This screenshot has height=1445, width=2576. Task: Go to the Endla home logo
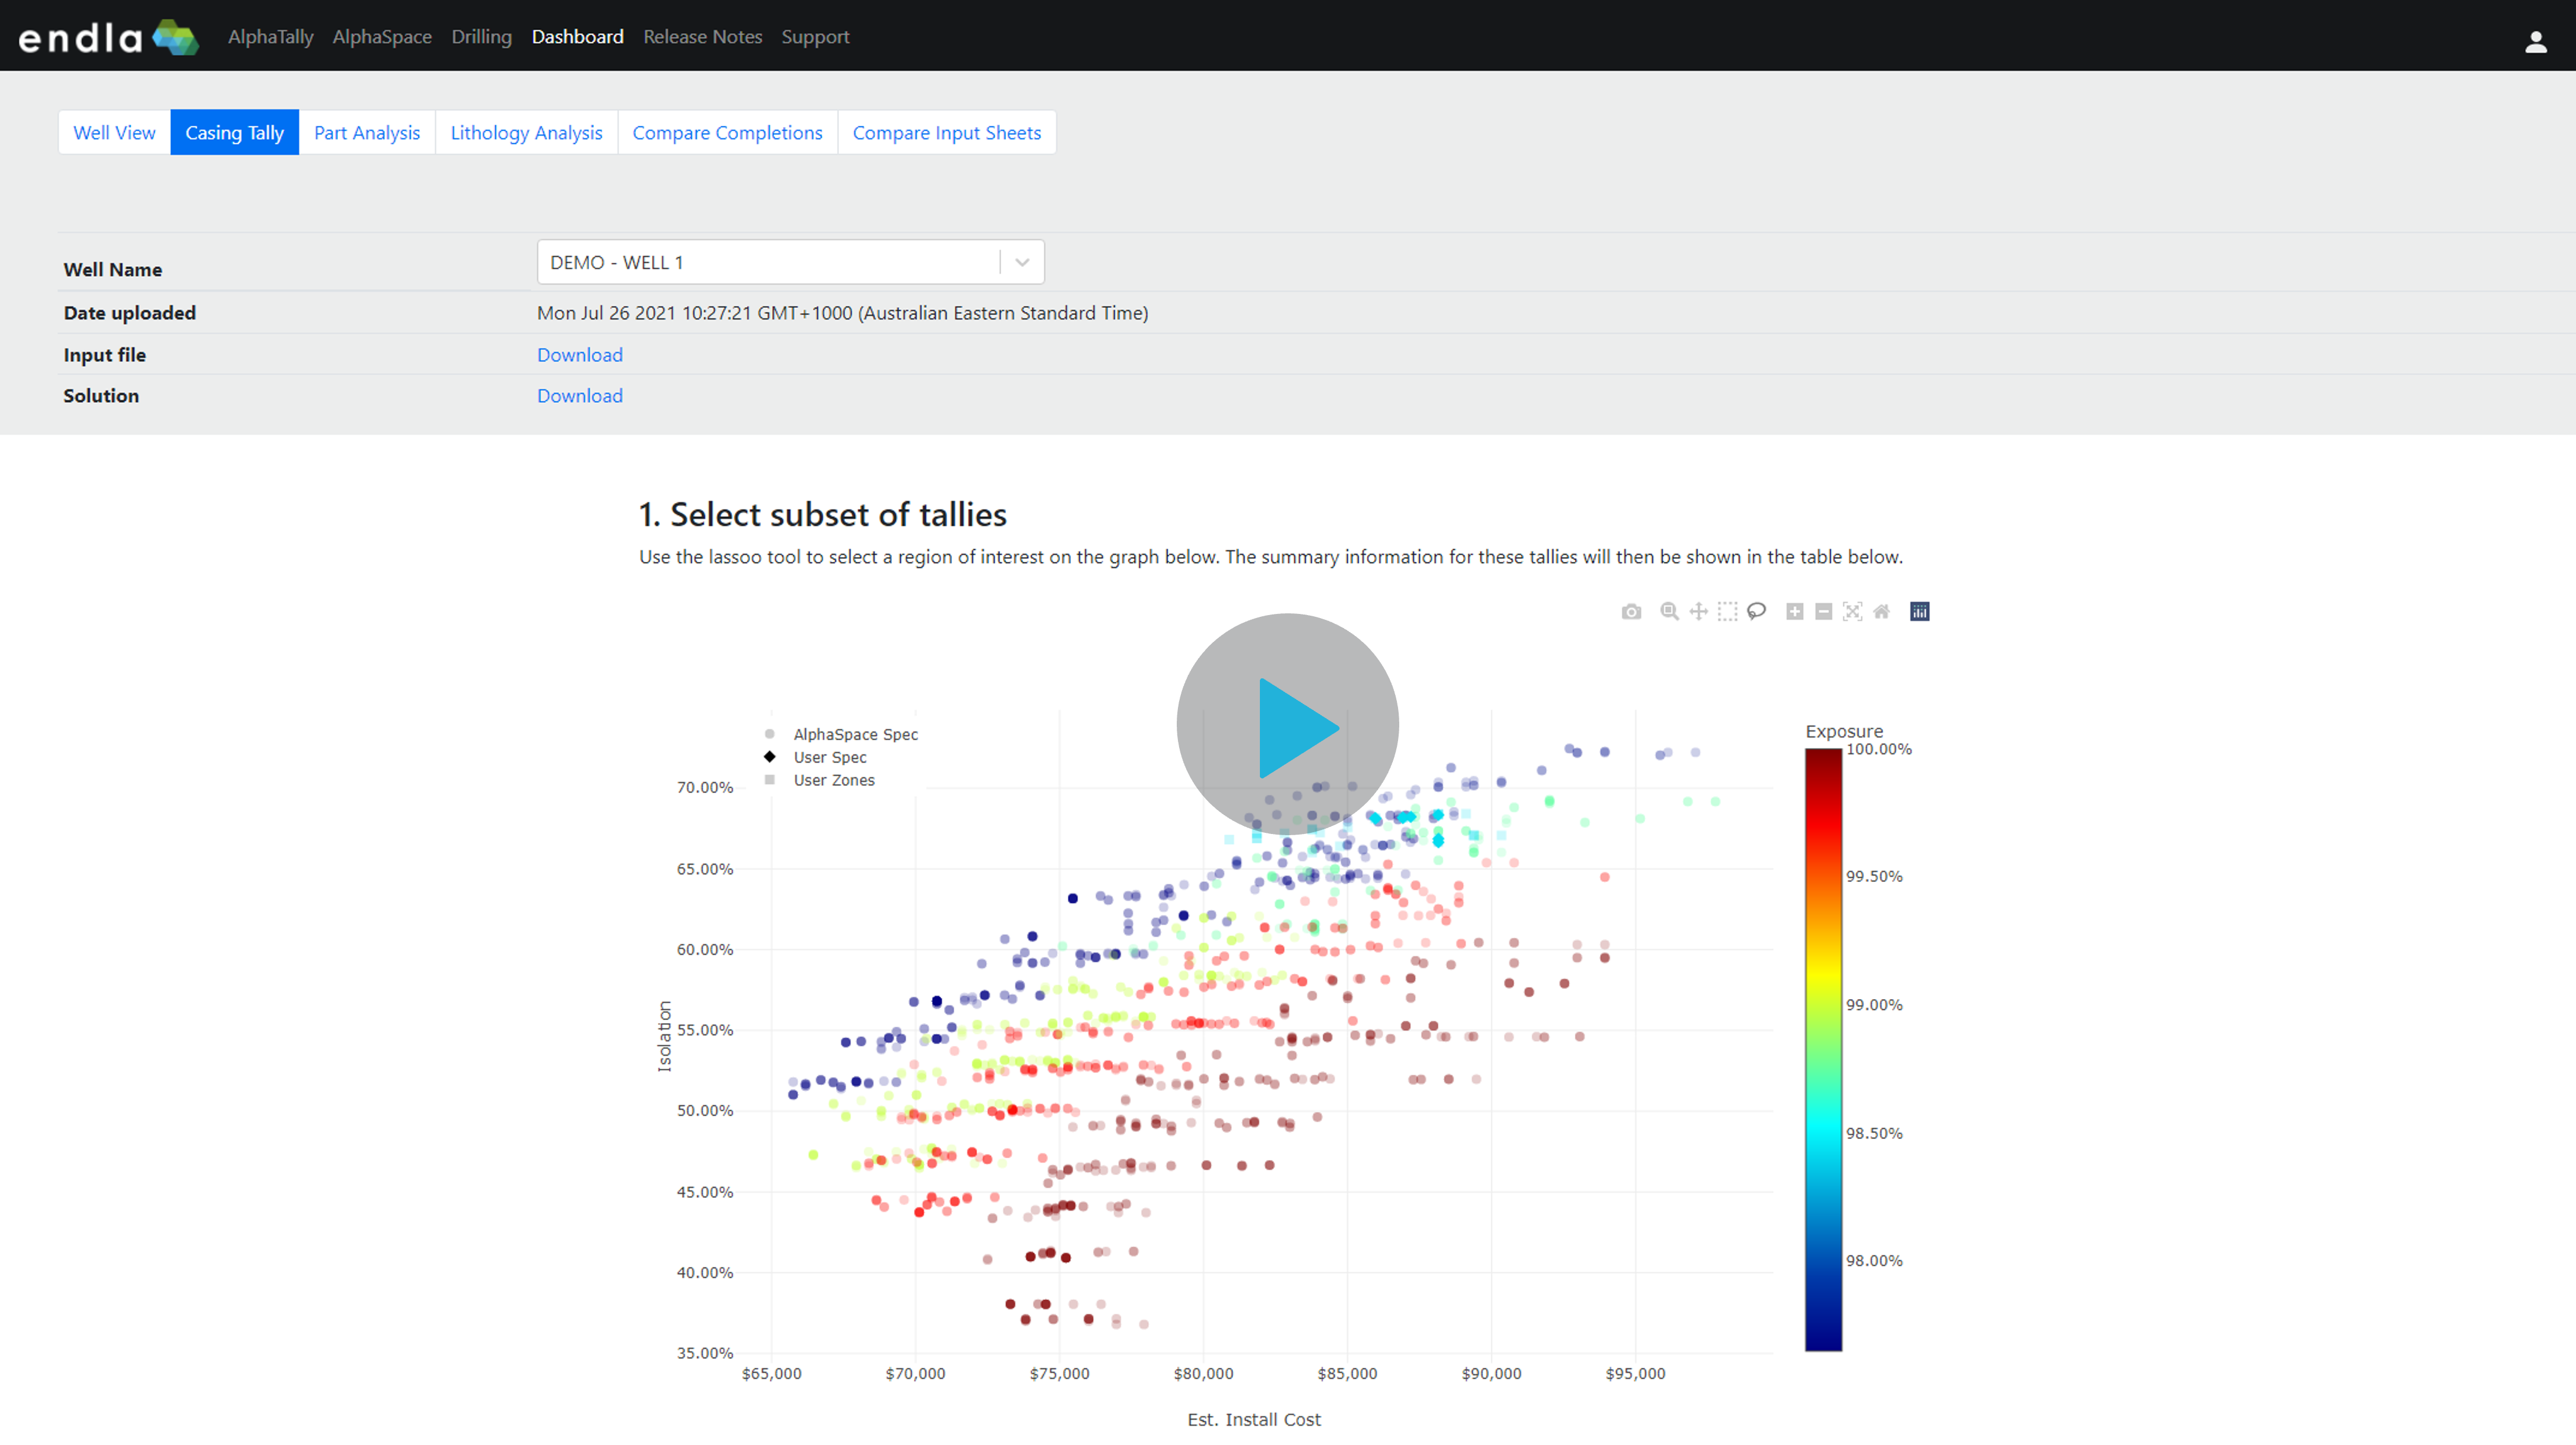[108, 37]
